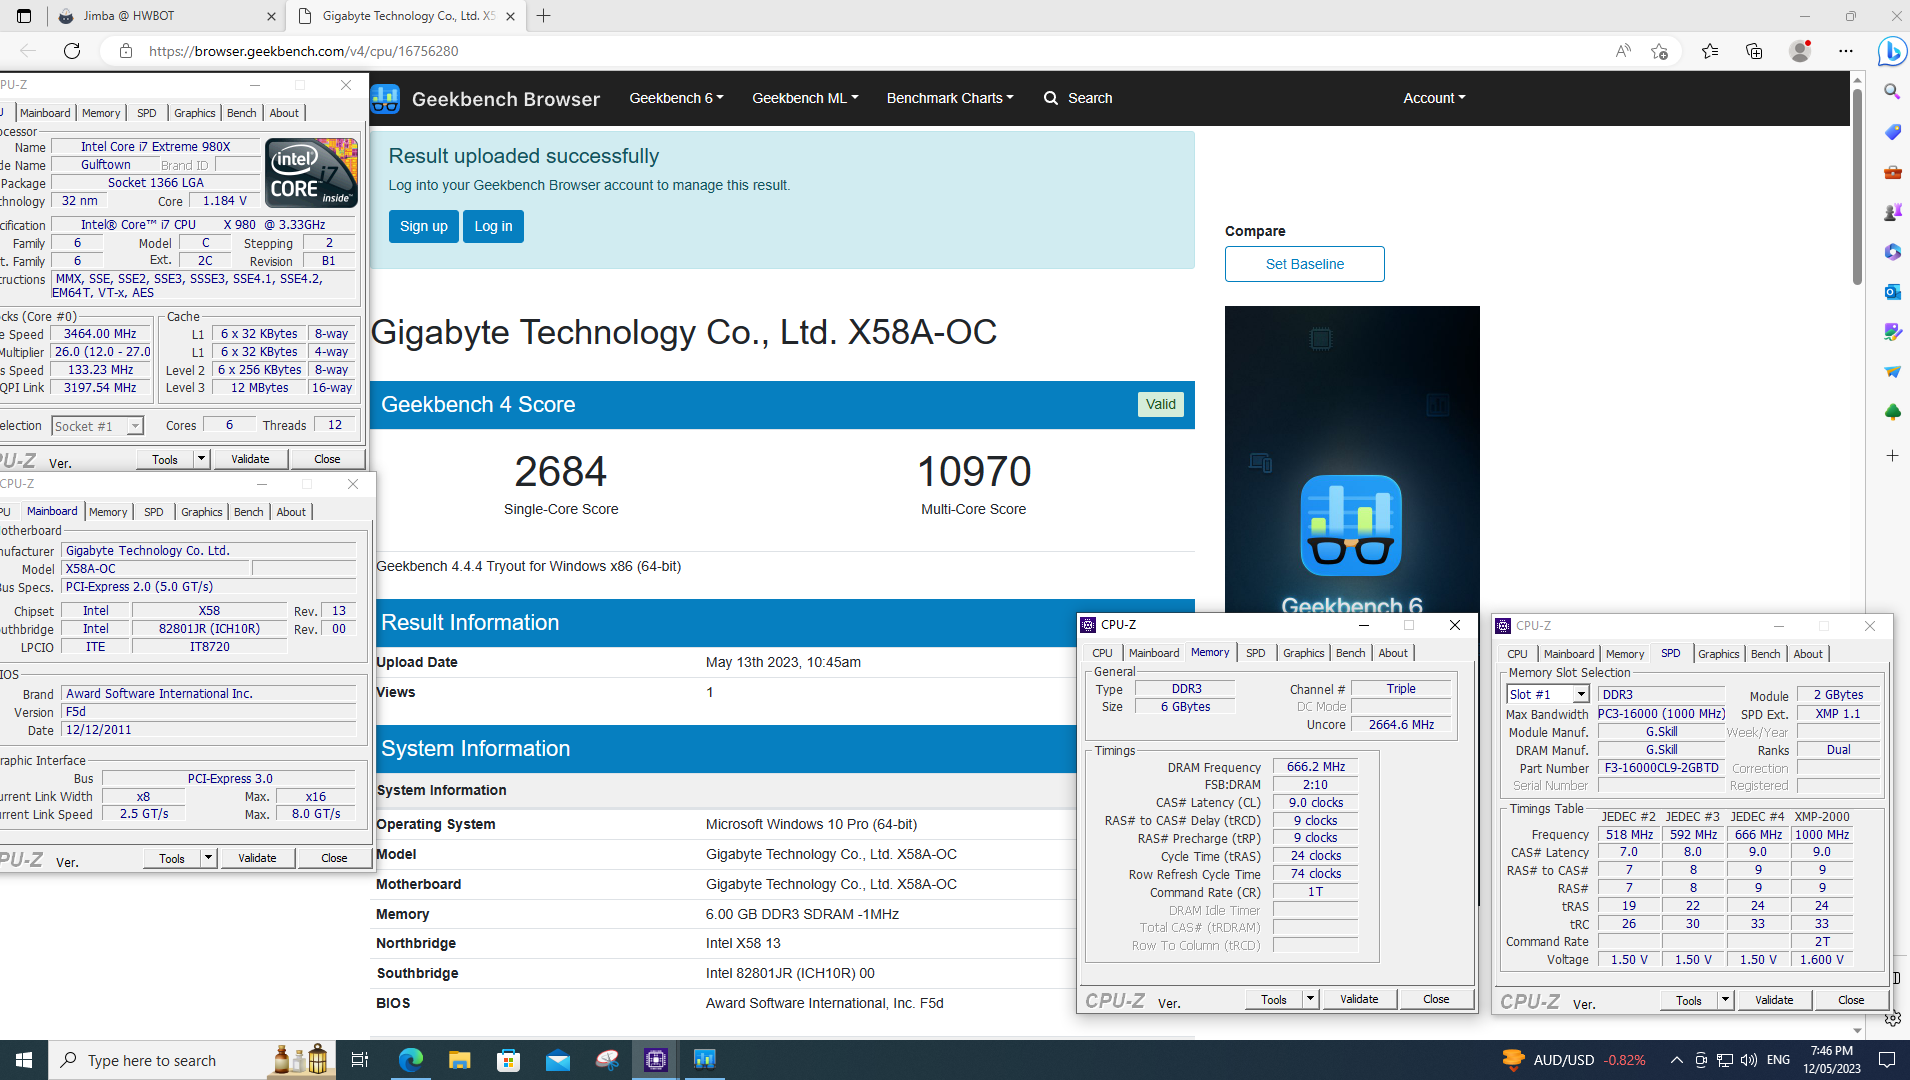
Task: Expand the Geekbench ML menu
Action: [x=805, y=98]
